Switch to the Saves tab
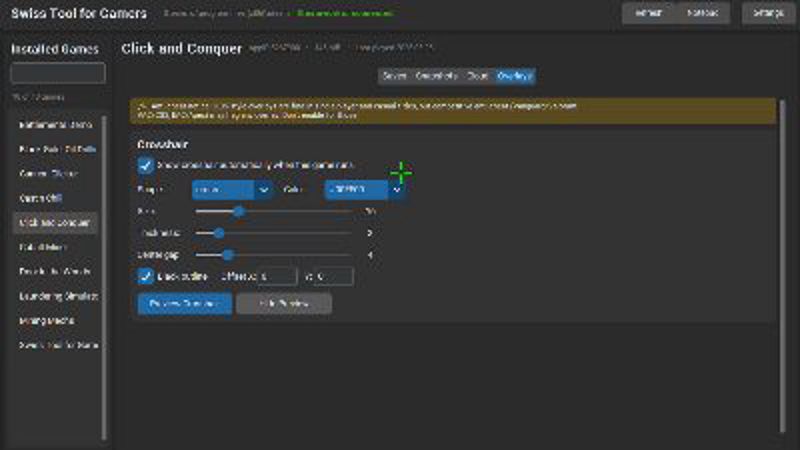The height and width of the screenshot is (450, 800). coord(394,76)
